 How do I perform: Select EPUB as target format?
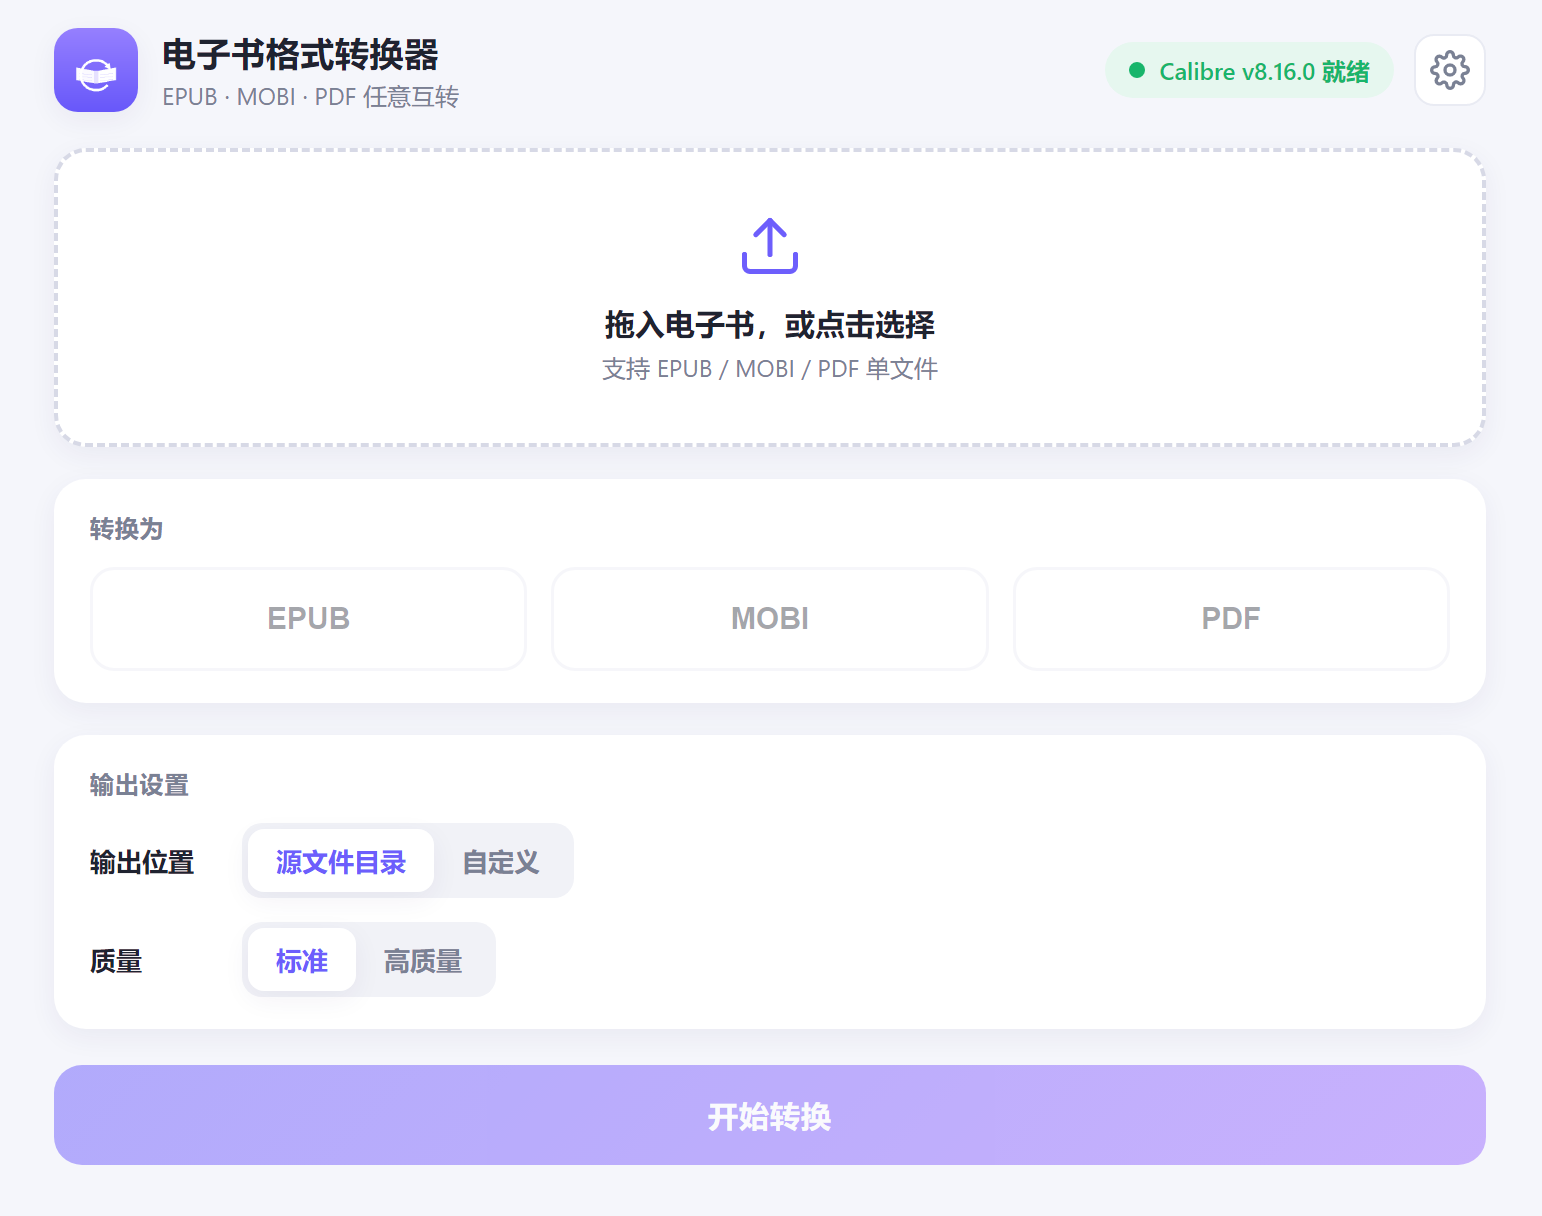pyautogui.click(x=308, y=619)
